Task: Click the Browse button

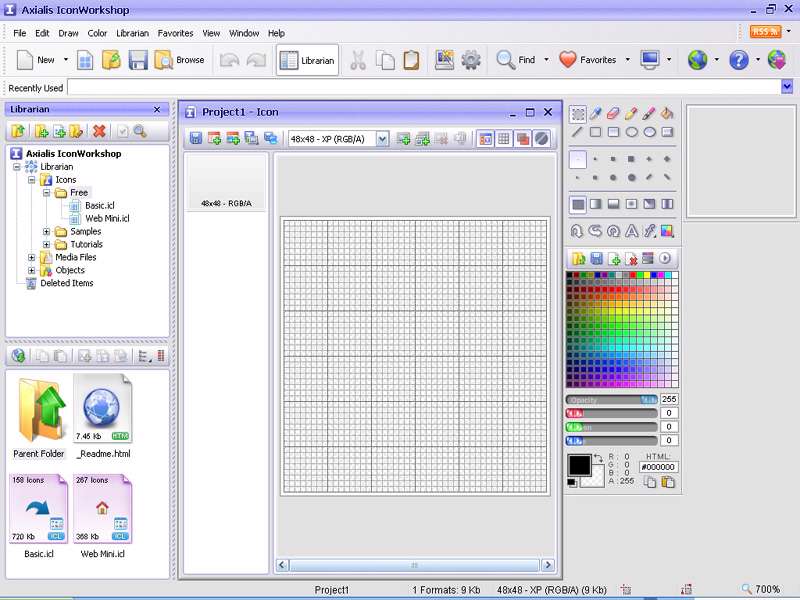Action: (x=179, y=60)
